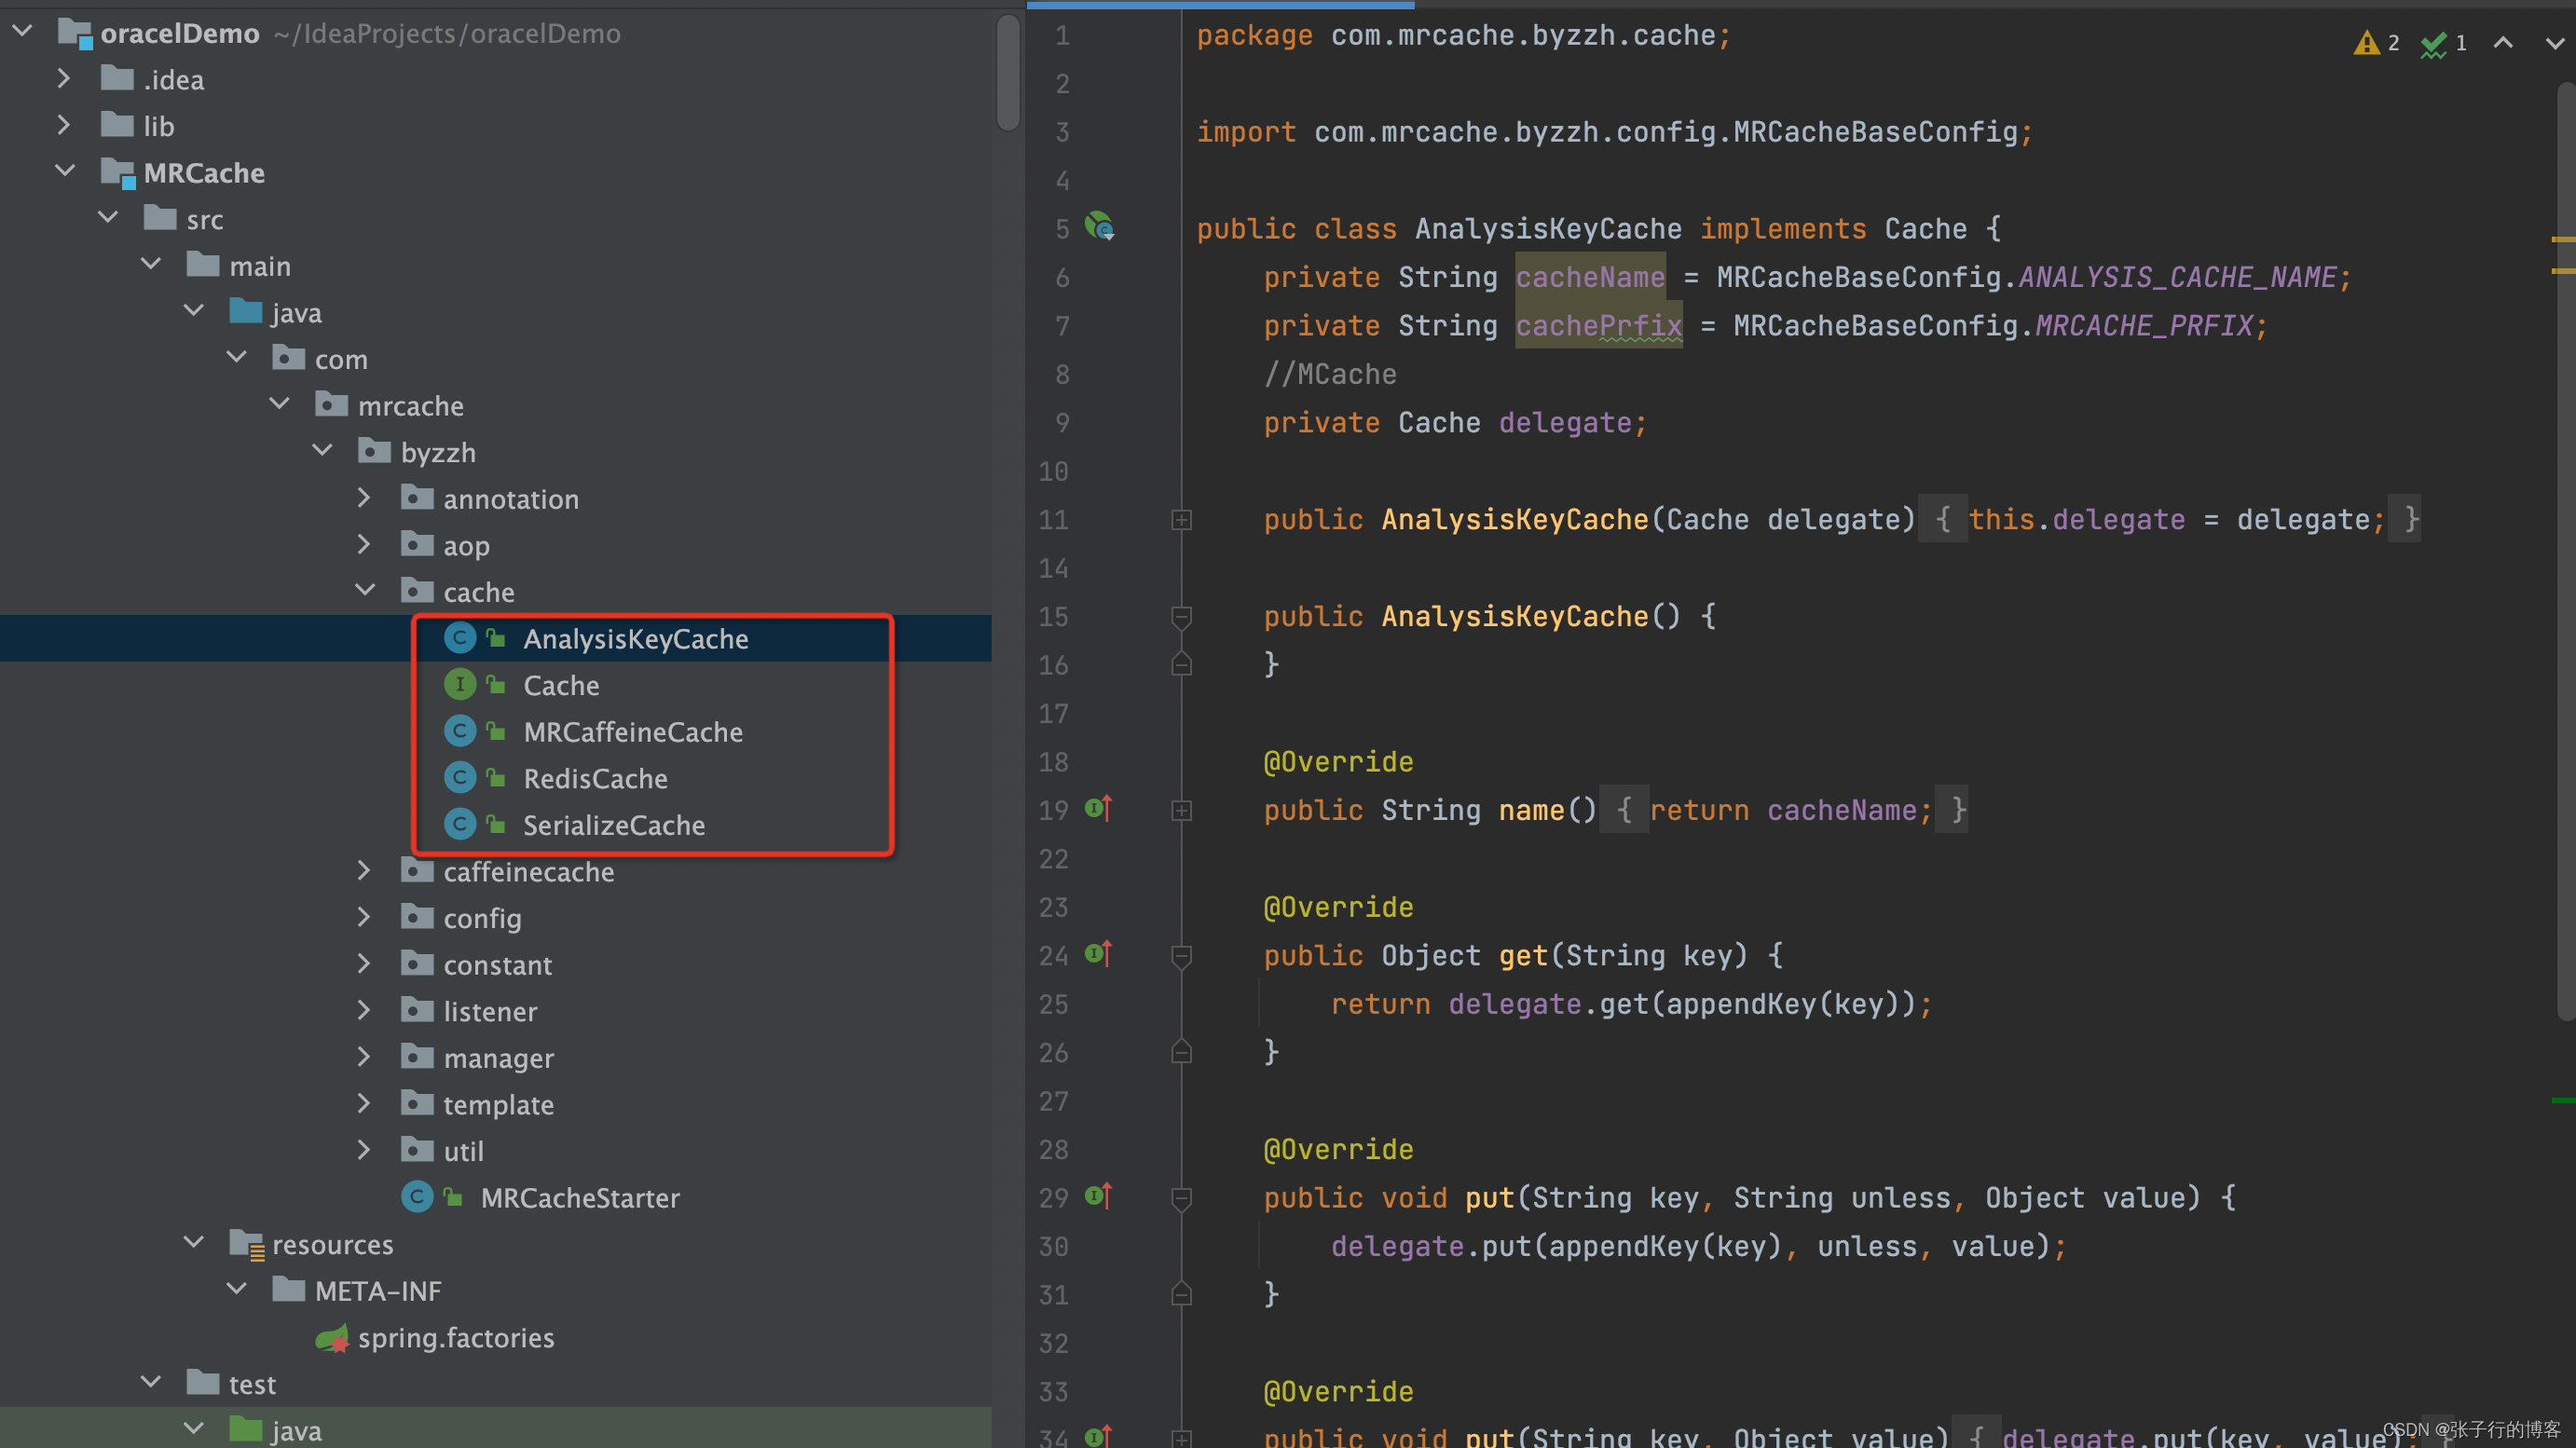Toggle collapse for aop package

tap(359, 543)
